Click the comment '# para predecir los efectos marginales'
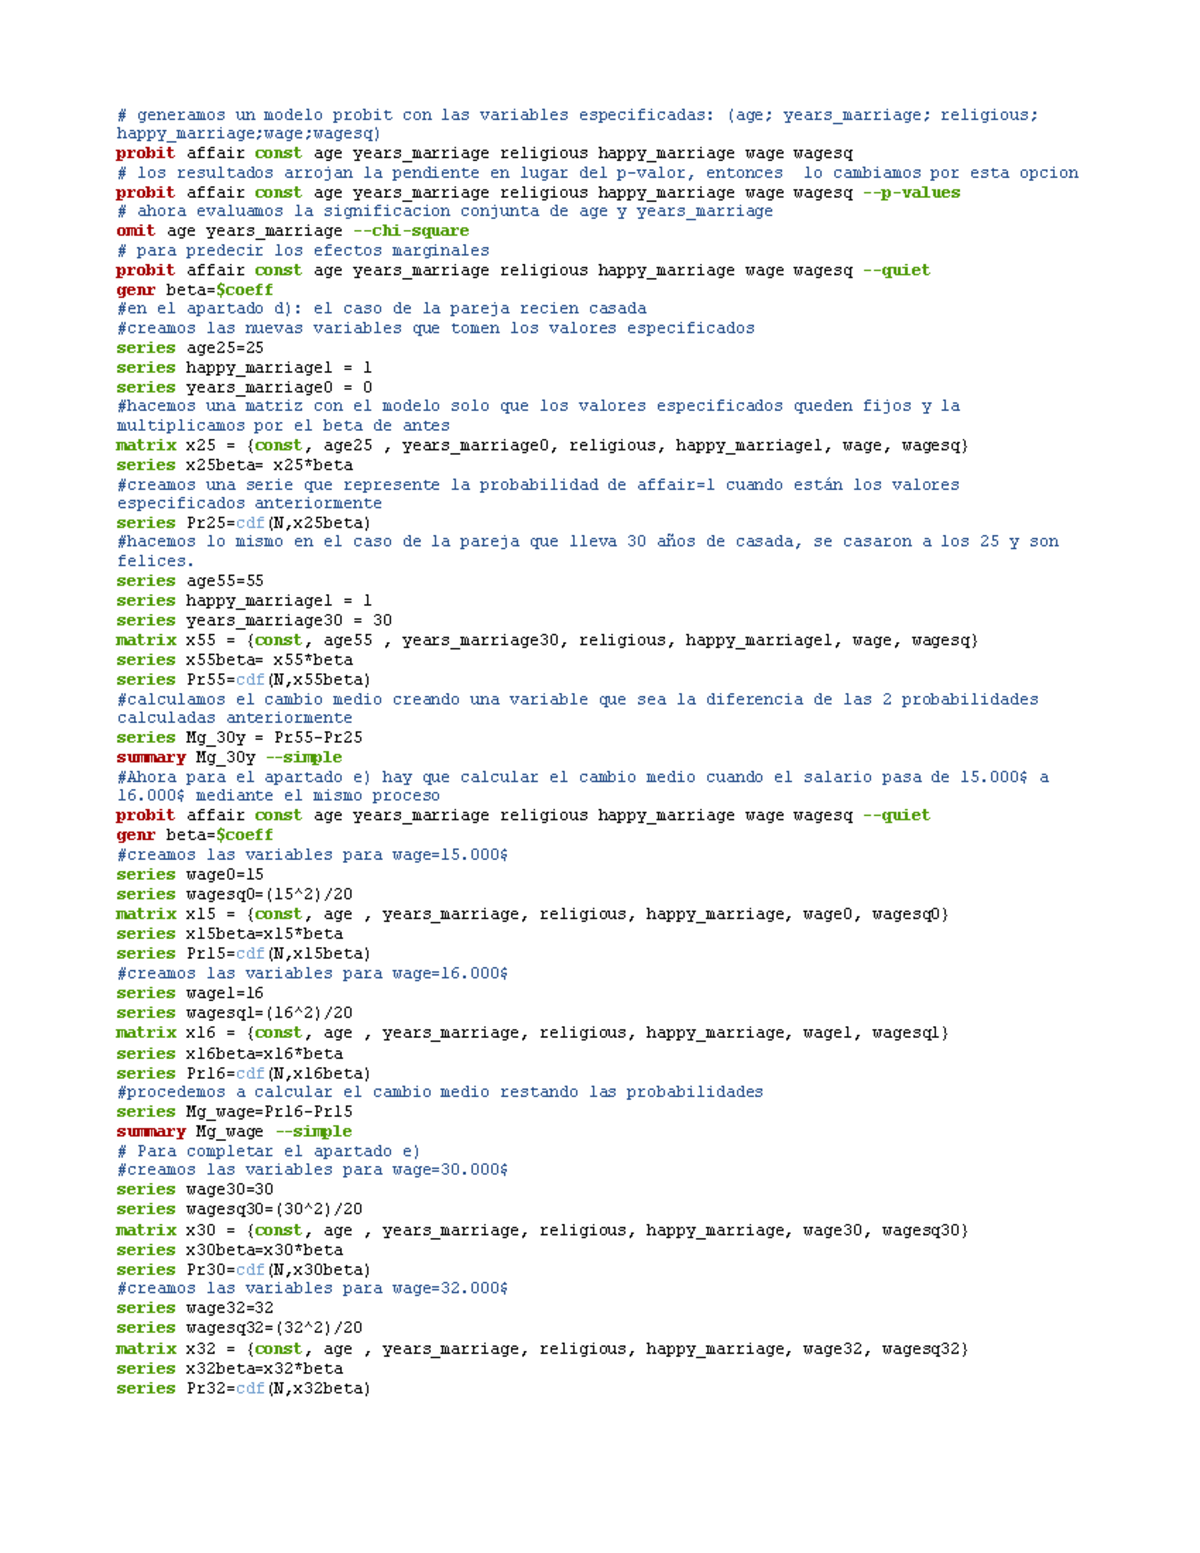 coord(303,250)
